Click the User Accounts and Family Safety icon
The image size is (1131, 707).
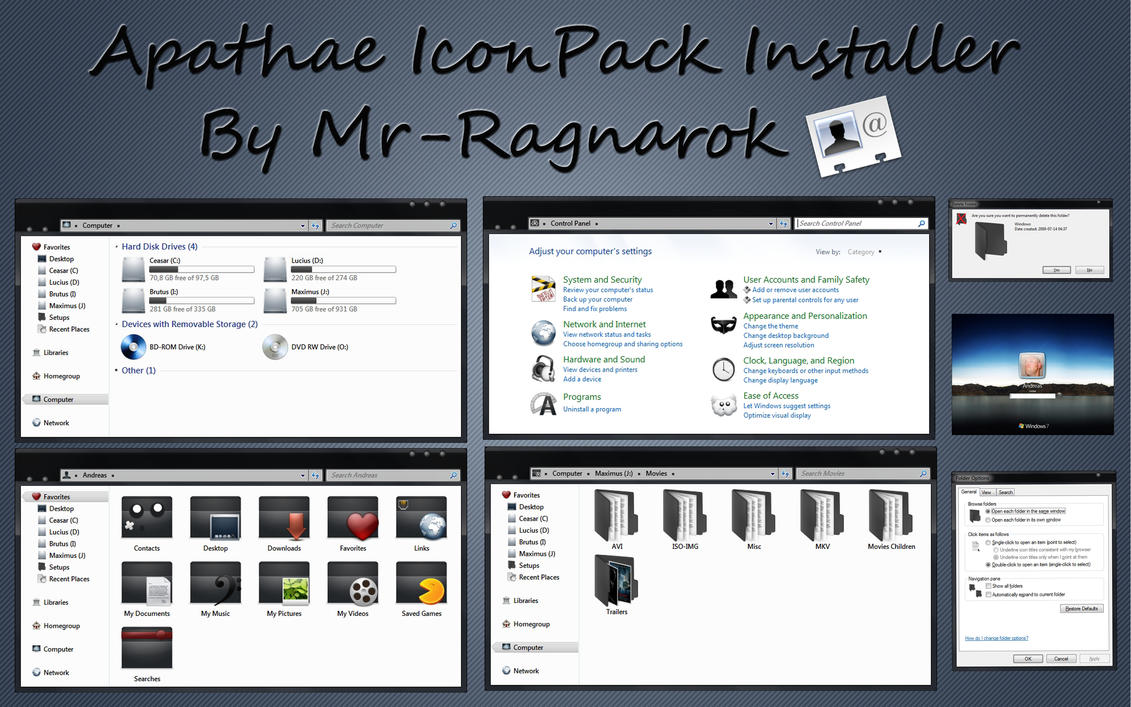coord(723,289)
